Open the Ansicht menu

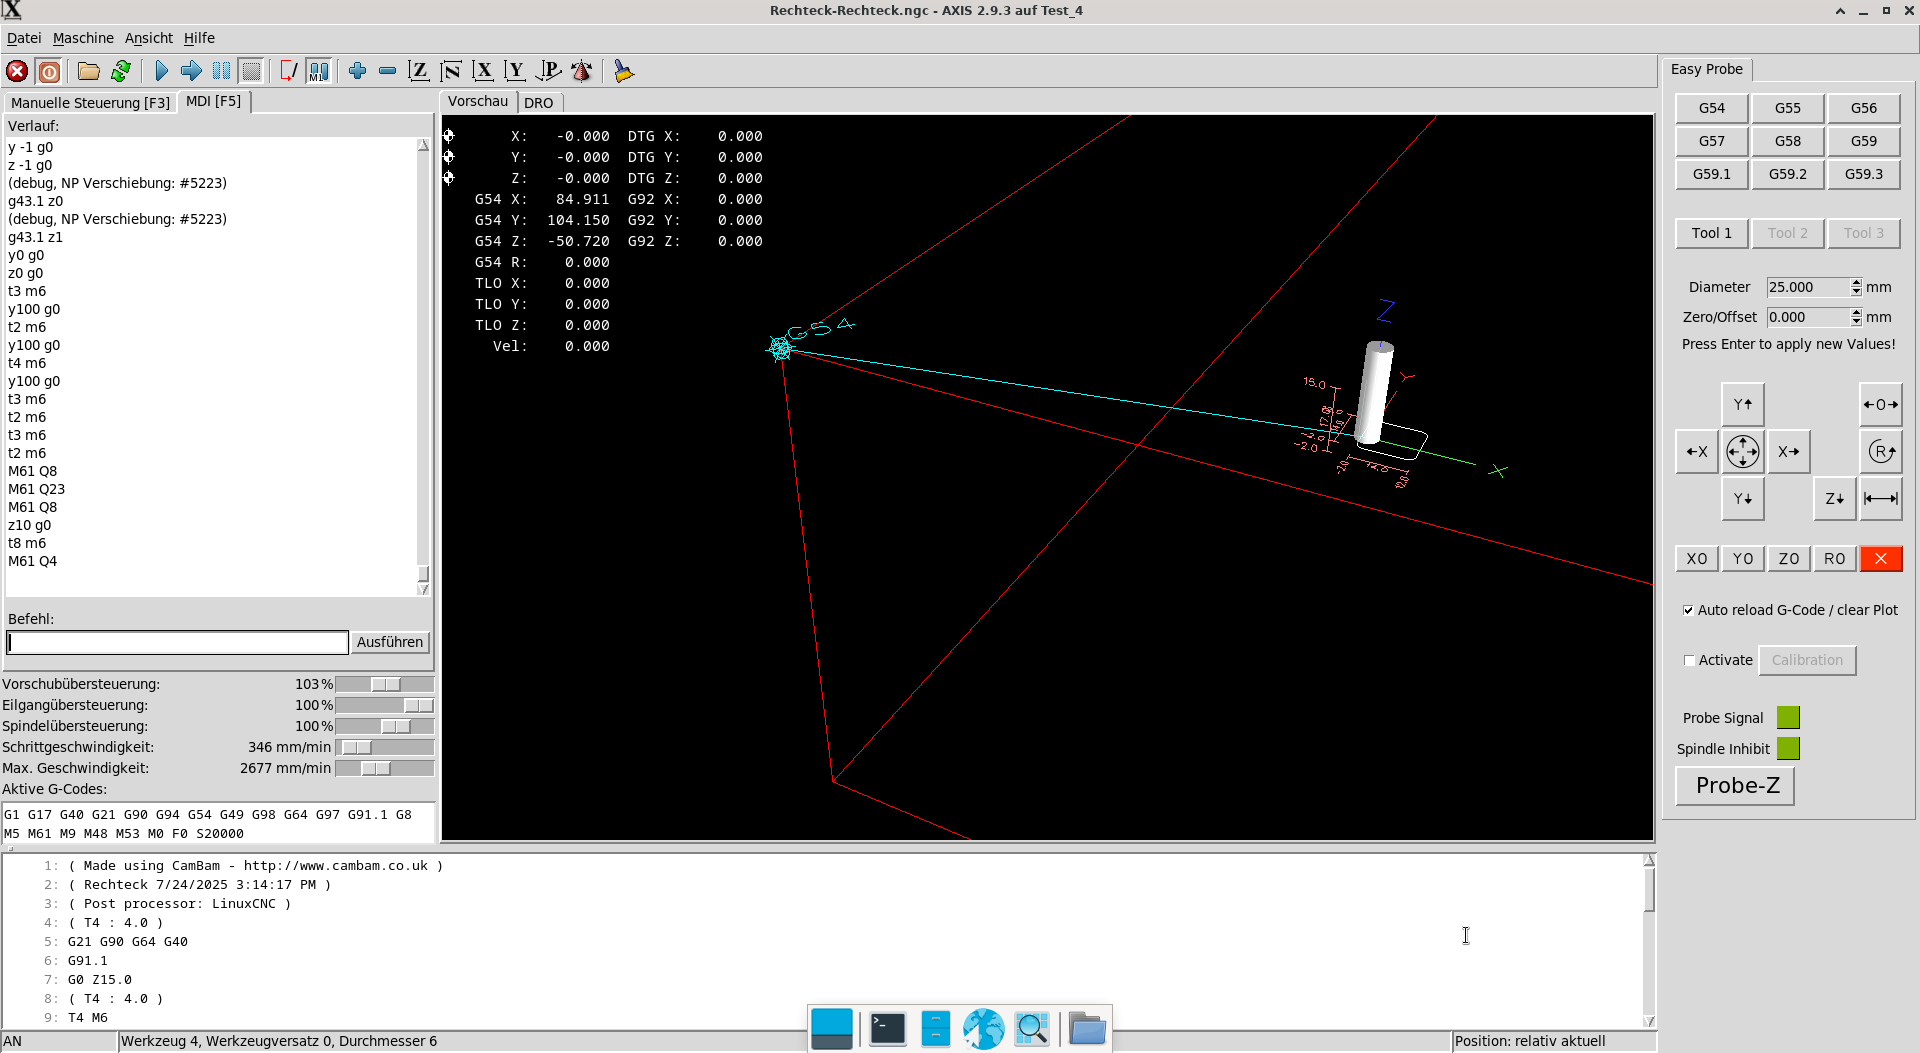(x=149, y=38)
